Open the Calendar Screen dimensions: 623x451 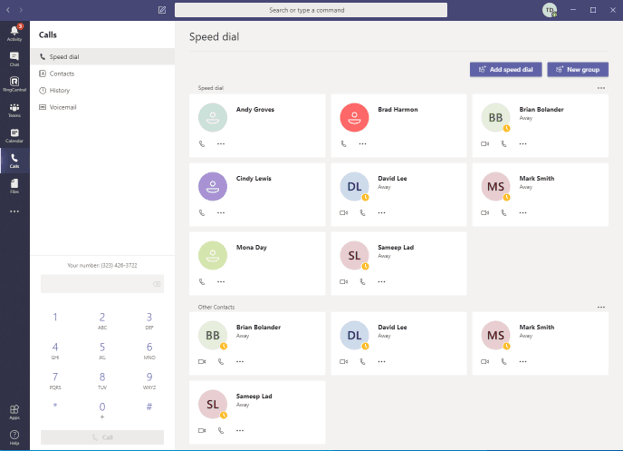14,135
